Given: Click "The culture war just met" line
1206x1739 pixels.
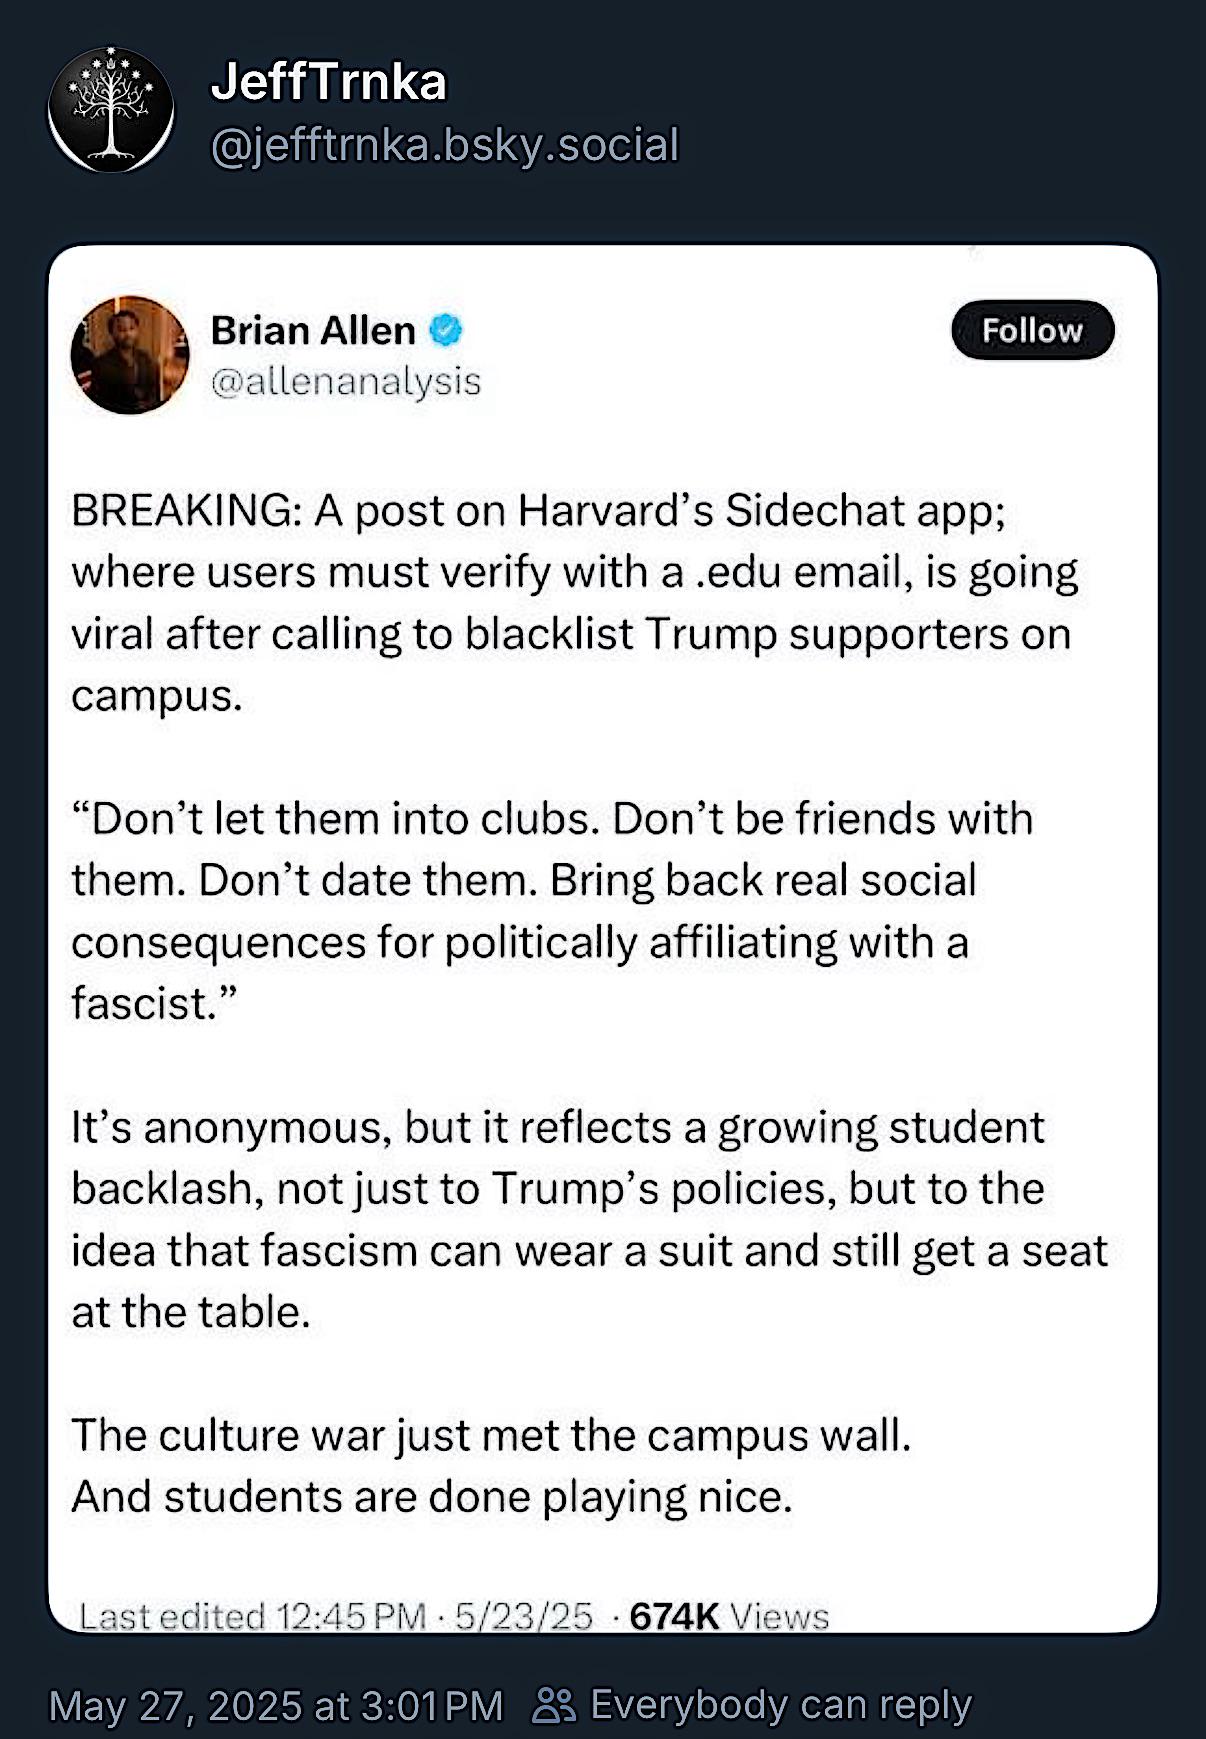Looking at the screenshot, I should [x=491, y=1435].
